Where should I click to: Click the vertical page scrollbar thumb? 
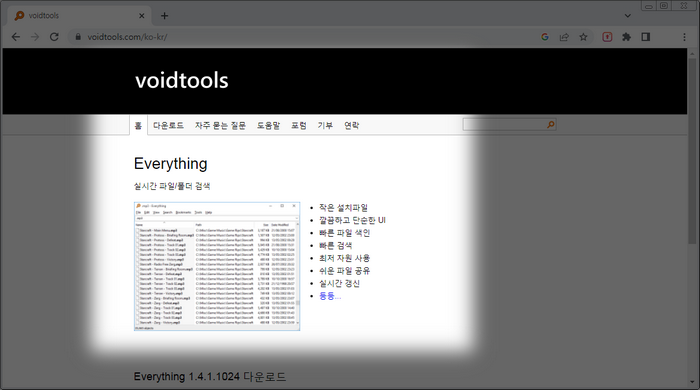tap(692, 151)
